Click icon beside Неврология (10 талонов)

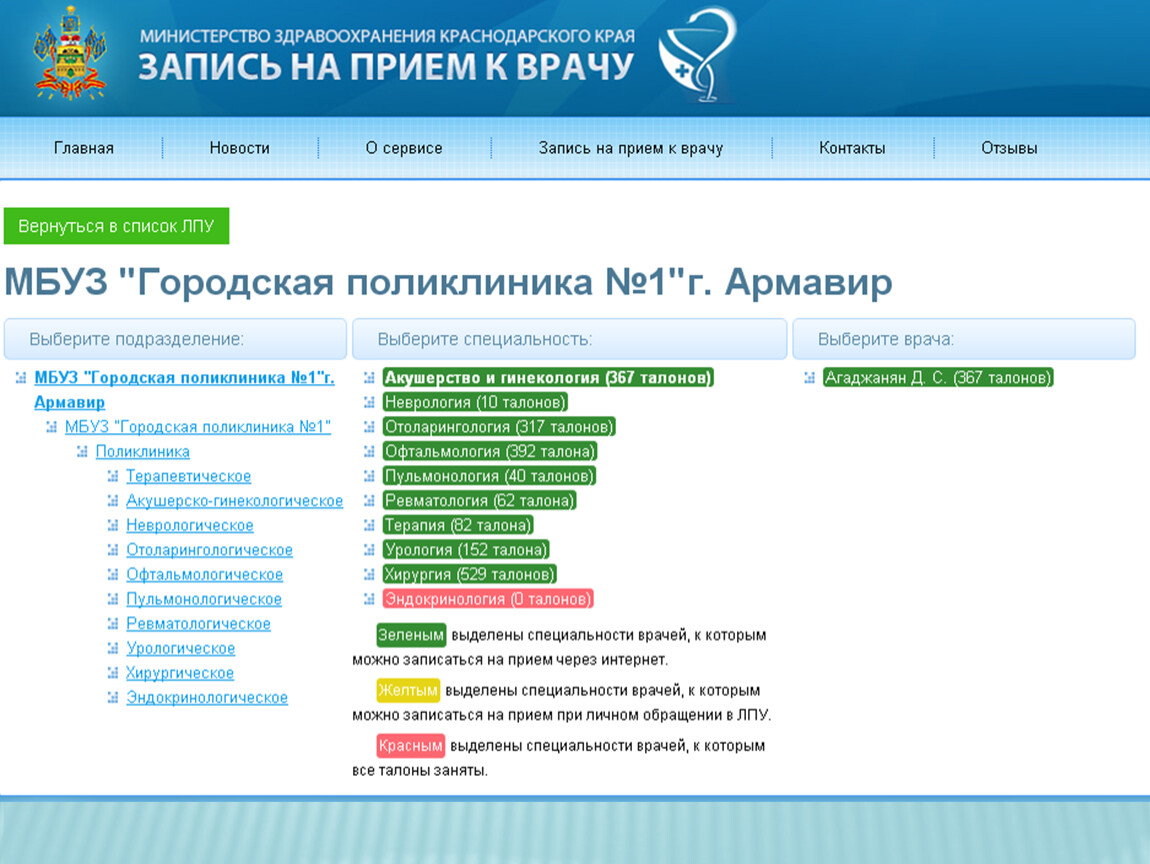coord(369,403)
